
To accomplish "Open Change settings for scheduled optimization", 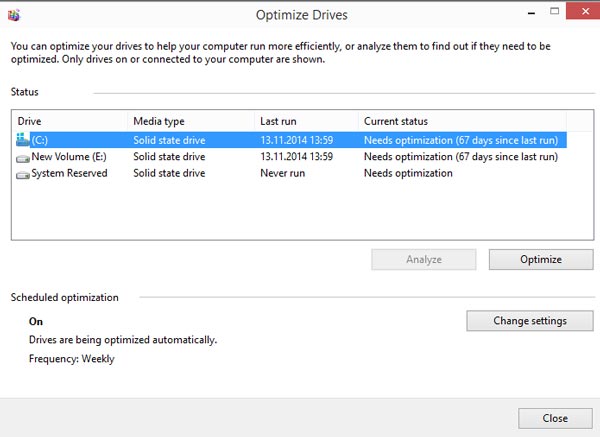I will [x=530, y=321].
